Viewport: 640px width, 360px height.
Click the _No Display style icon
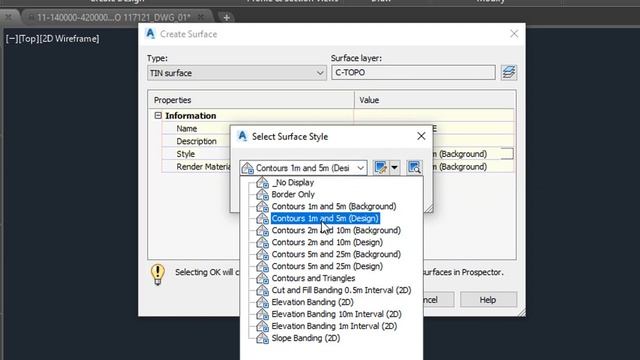pyautogui.click(x=262, y=182)
